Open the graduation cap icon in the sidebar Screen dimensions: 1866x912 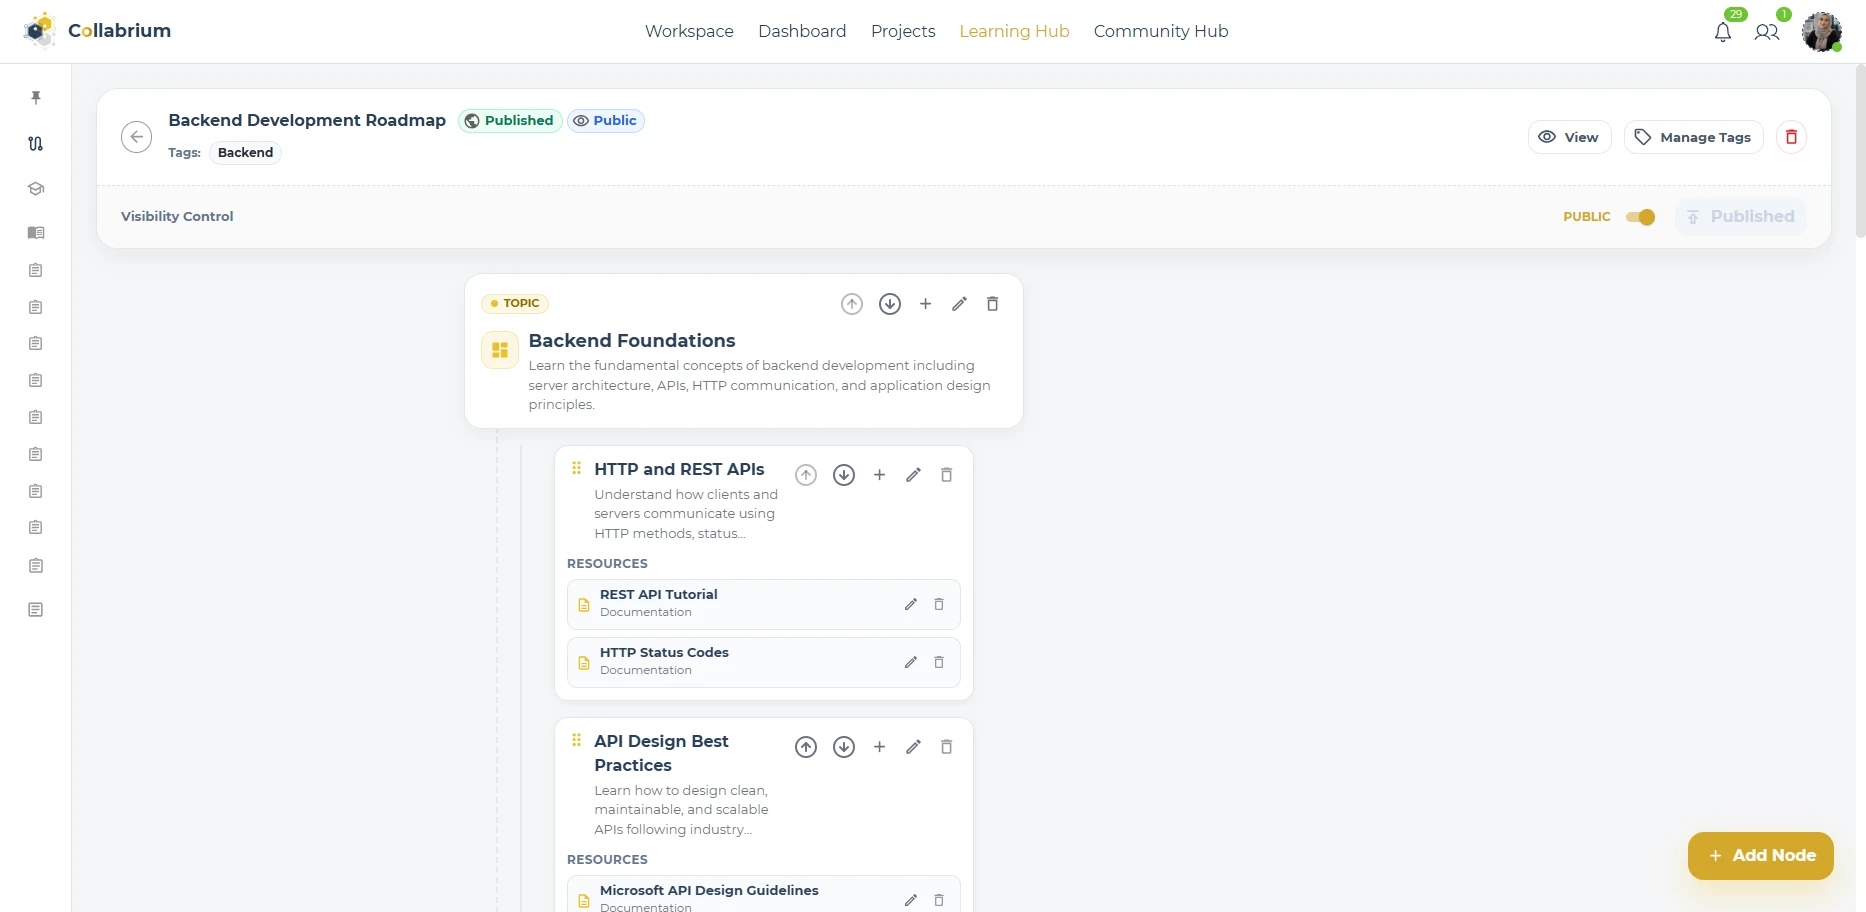pos(36,189)
